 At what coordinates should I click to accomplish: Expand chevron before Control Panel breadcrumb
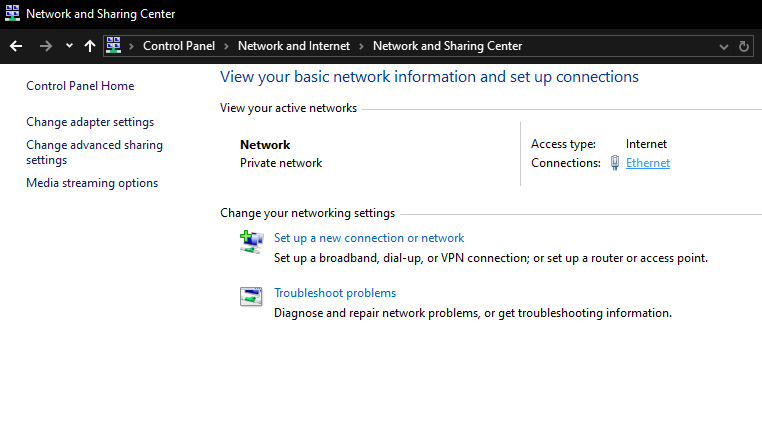131,46
